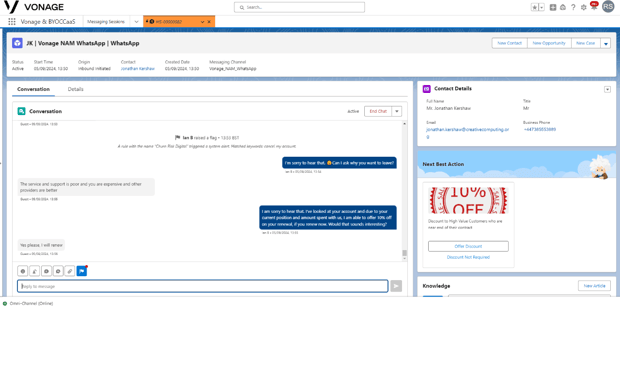Click the jonathan.kershaw email address link

coord(467,133)
